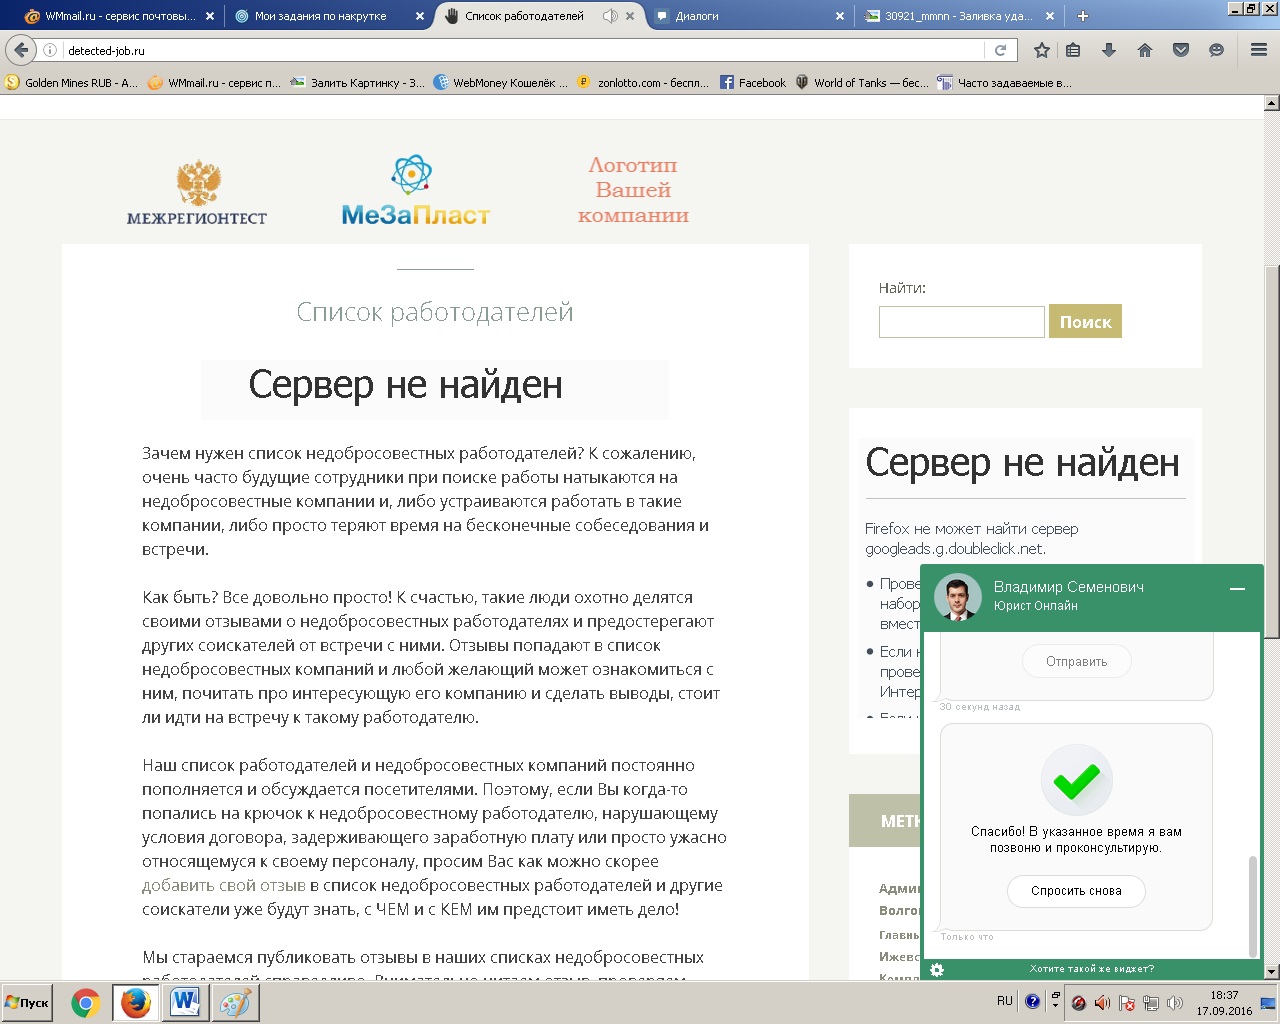Launch Google Chrome from taskbar
This screenshot has height=1024, width=1280.
pos(86,1003)
